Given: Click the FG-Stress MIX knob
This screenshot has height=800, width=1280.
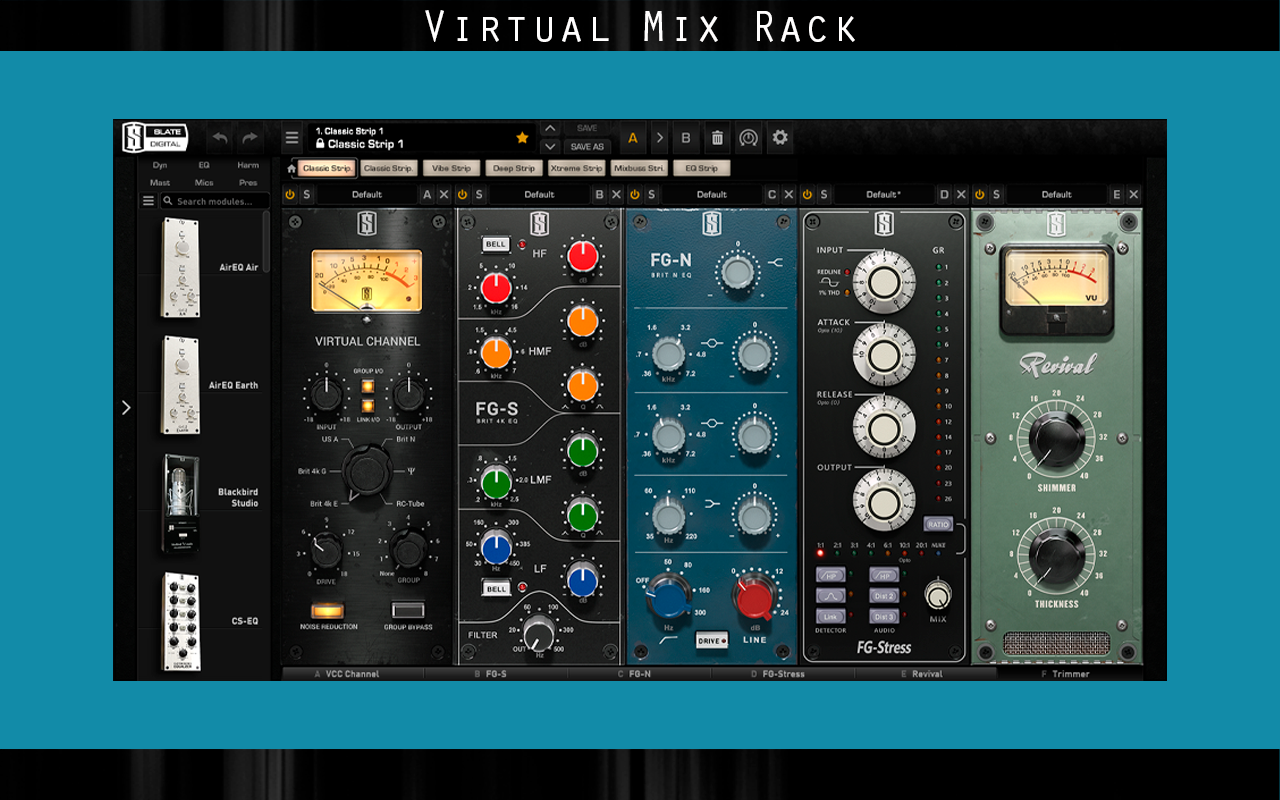Looking at the screenshot, I should pyautogui.click(x=937, y=596).
